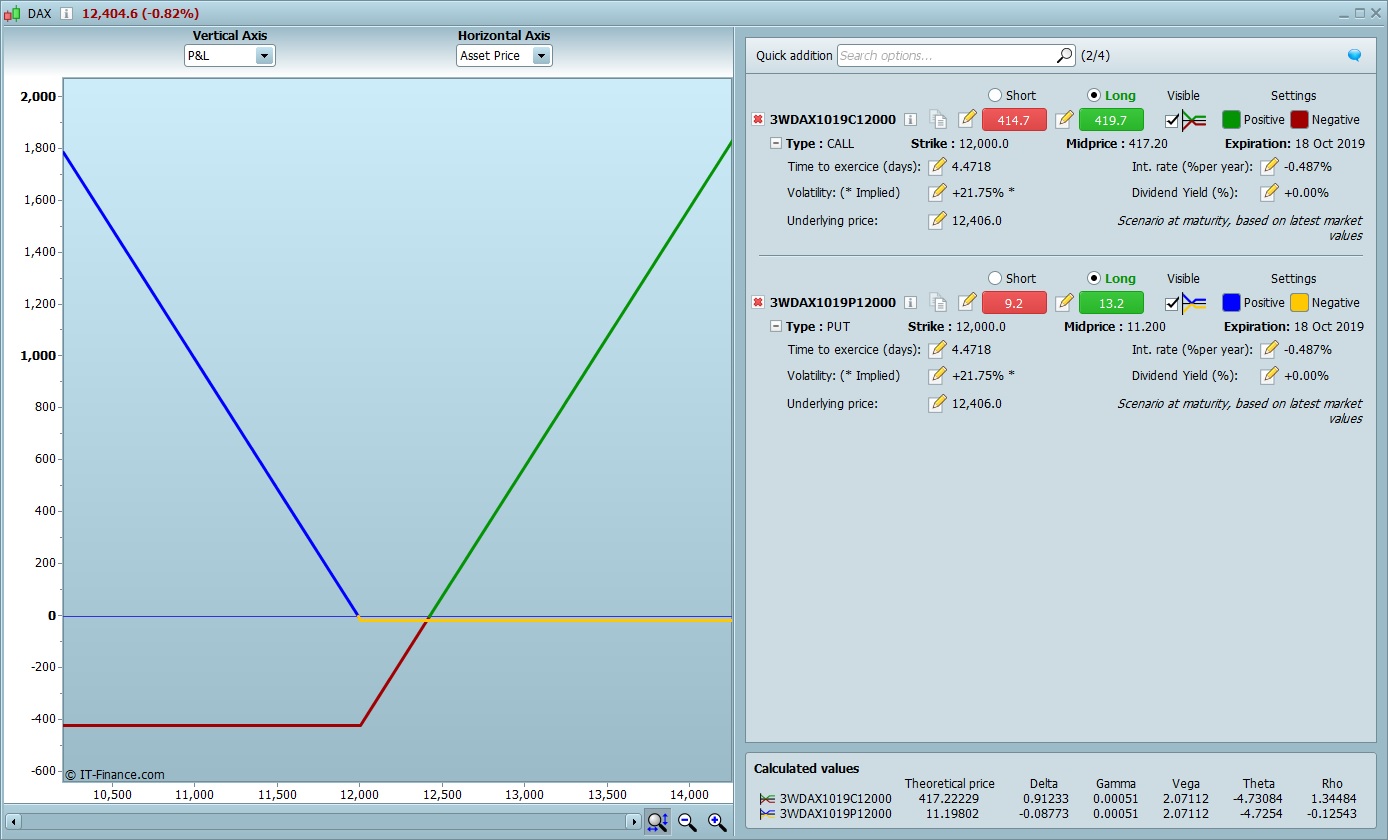
Task: Uncheck Visible for the CALL option
Action: point(1172,120)
